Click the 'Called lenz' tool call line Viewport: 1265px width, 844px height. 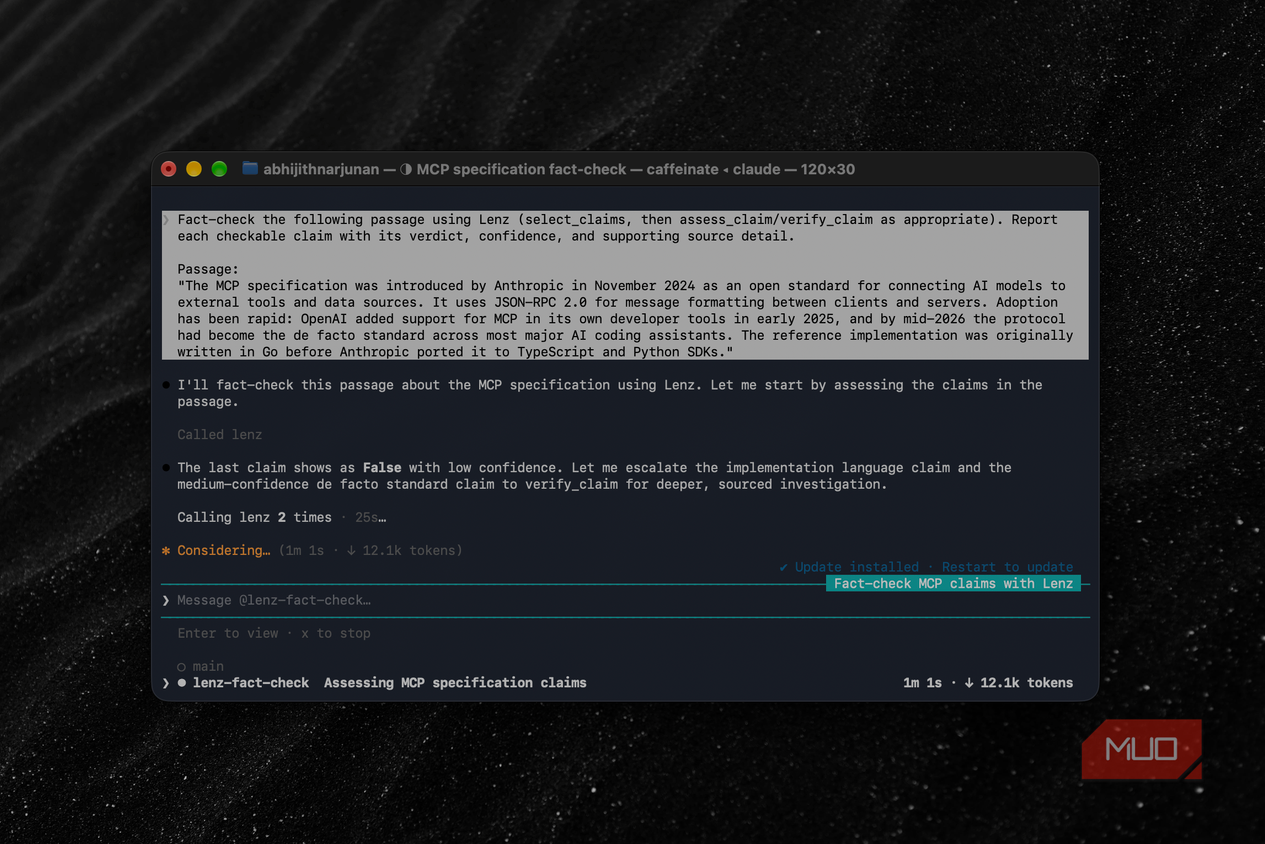pyautogui.click(x=220, y=434)
